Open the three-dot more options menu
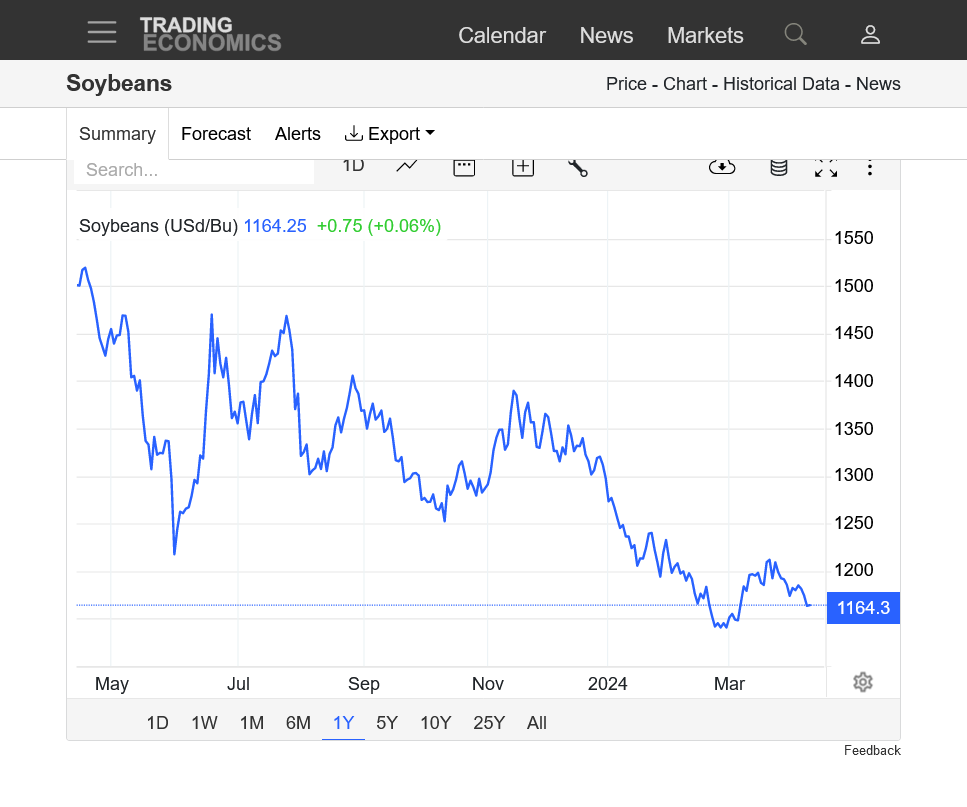 tap(870, 167)
